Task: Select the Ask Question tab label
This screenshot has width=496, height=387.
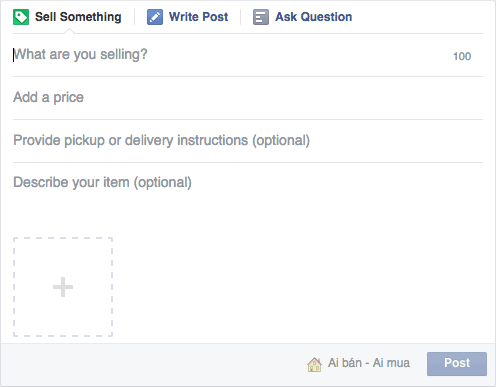Action: click(314, 17)
